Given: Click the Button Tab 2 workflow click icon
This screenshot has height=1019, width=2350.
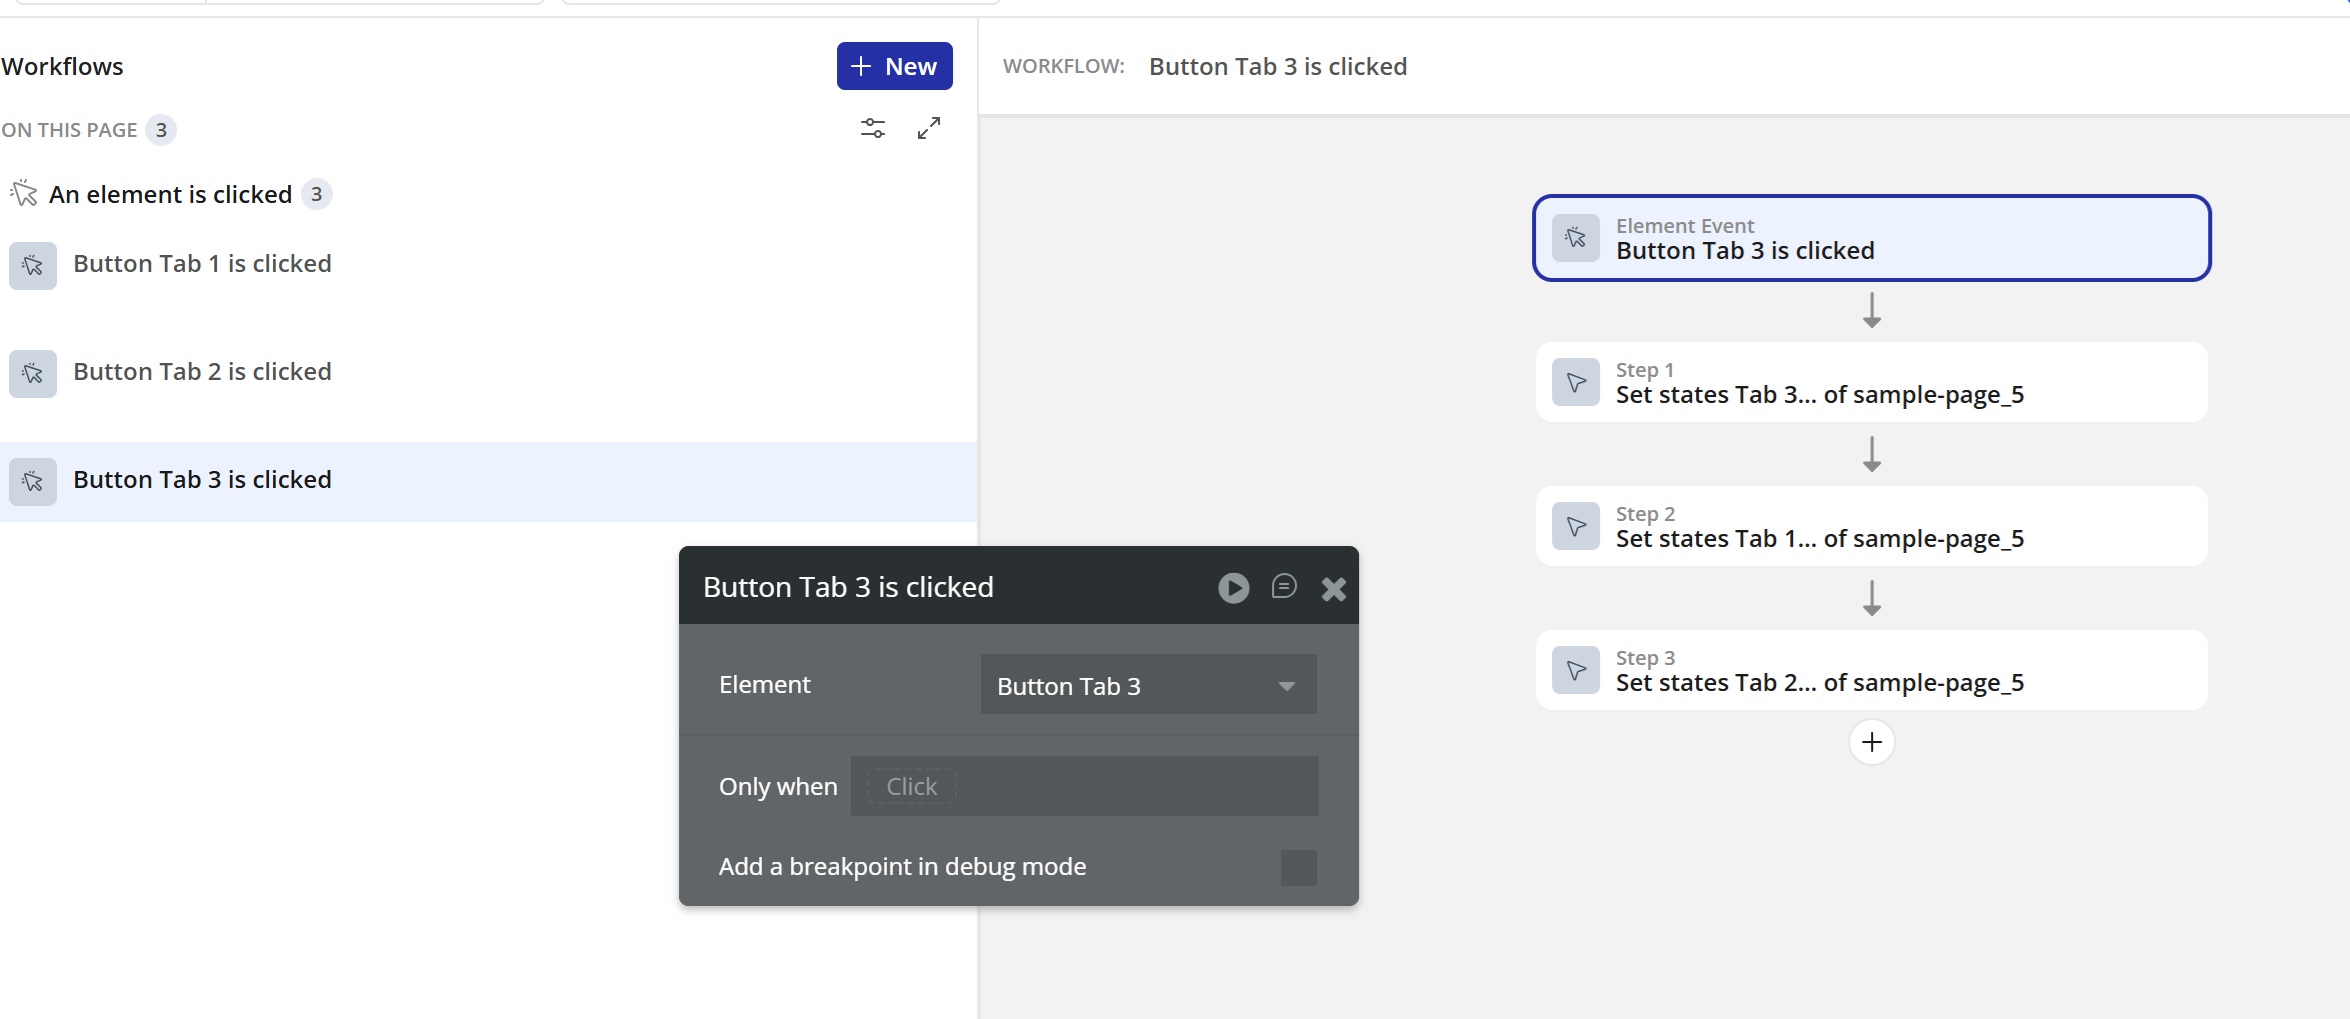Looking at the screenshot, I should point(33,373).
